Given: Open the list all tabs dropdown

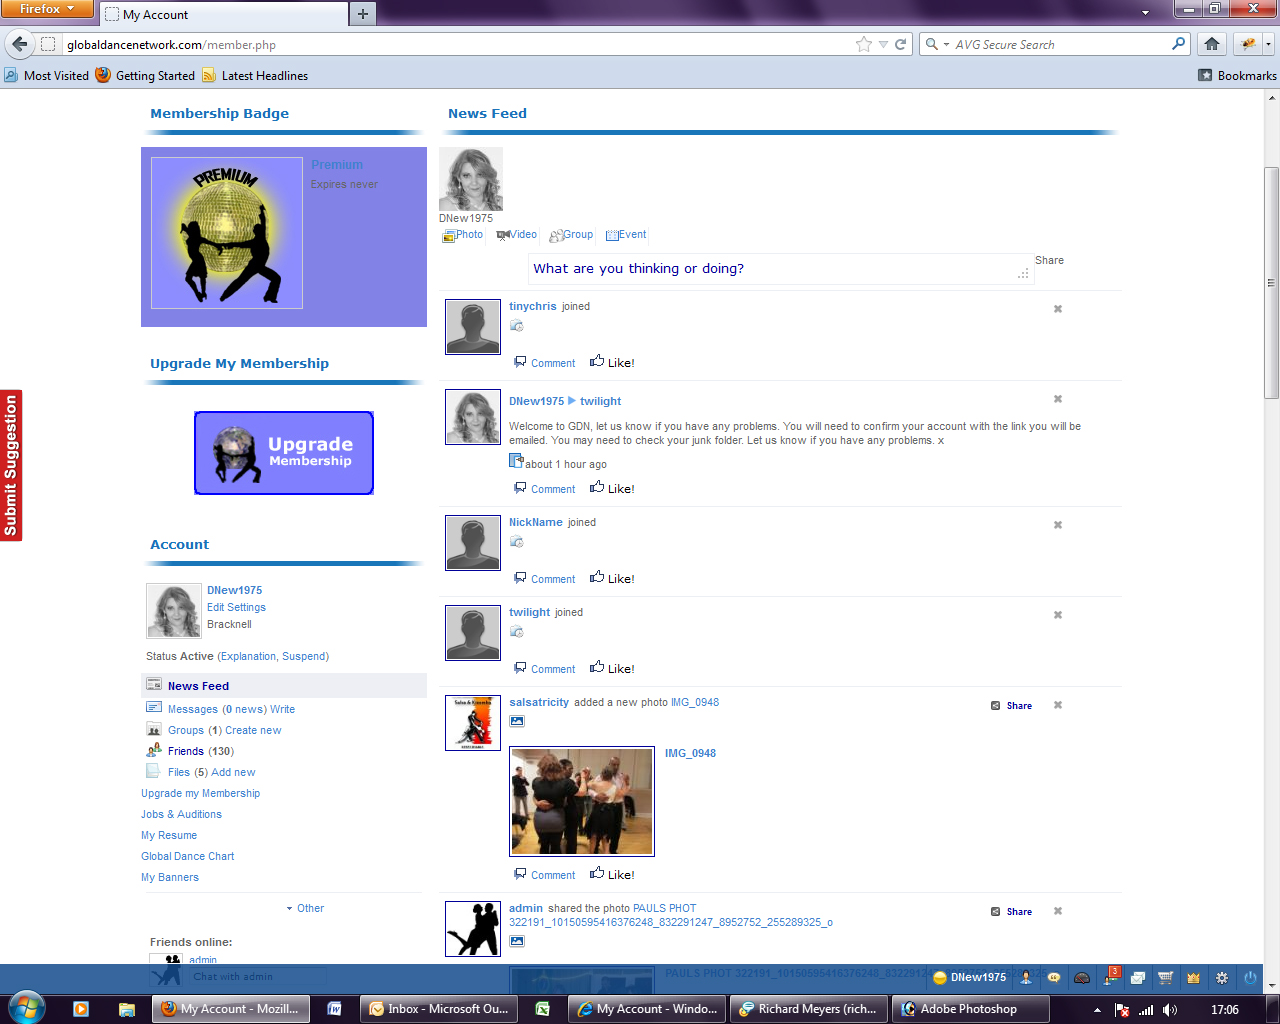Looking at the screenshot, I should point(1145,13).
